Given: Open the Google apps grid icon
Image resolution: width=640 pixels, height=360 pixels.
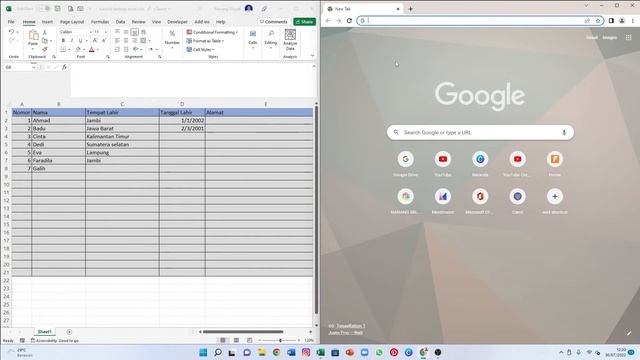Looking at the screenshot, I should click(628, 38).
